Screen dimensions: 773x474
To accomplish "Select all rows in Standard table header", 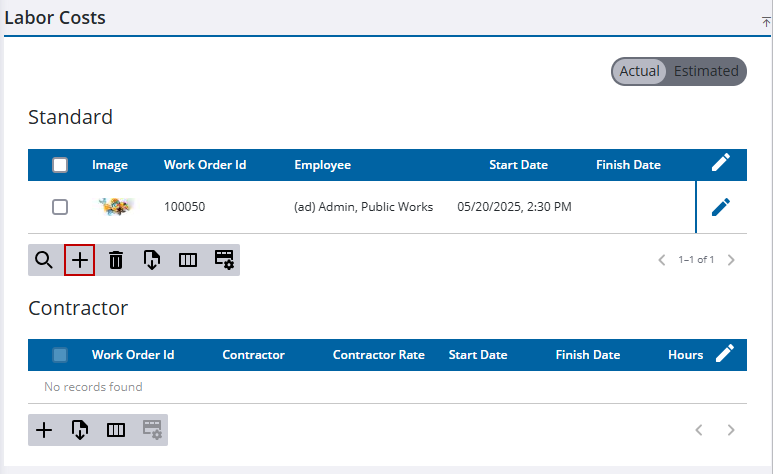I will click(x=60, y=165).
